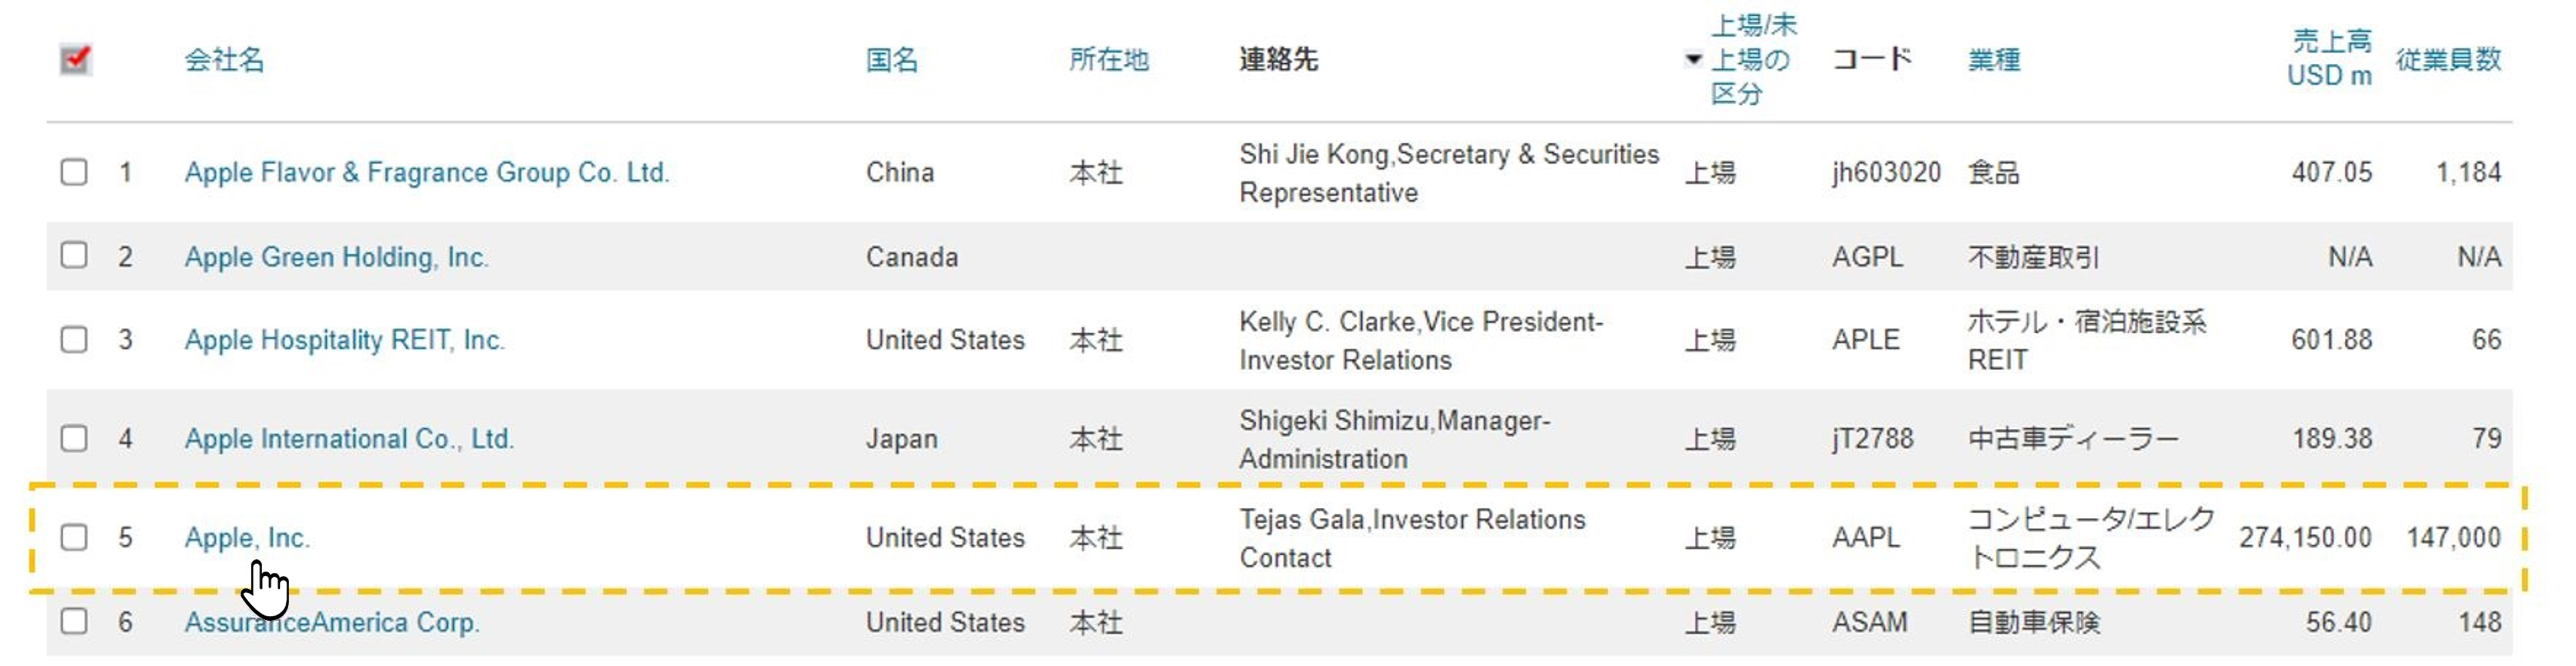Screen dimensions: 2576x666
Task: Open Apple Hospitality REIT, Inc. link
Action: (344, 340)
